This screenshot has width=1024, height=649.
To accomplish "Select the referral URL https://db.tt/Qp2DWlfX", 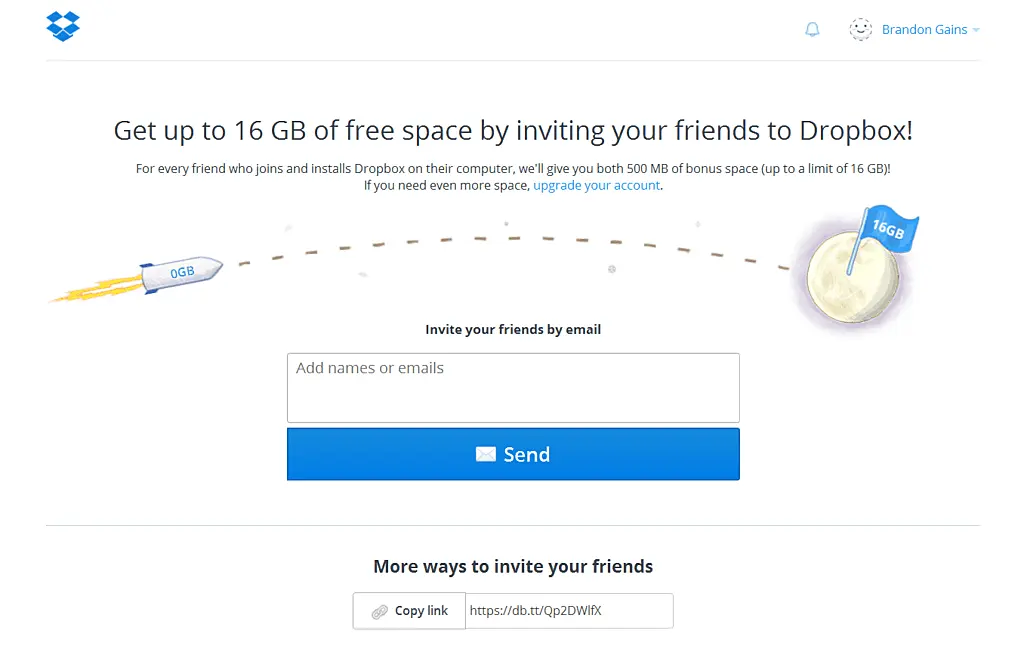I will 568,611.
